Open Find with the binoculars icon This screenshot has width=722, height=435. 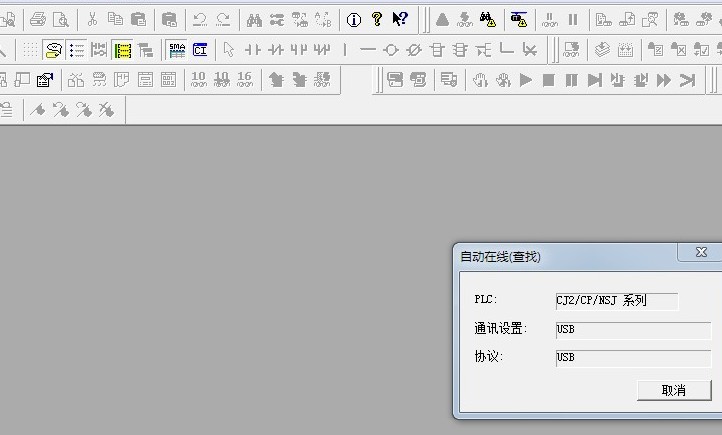click(x=254, y=19)
